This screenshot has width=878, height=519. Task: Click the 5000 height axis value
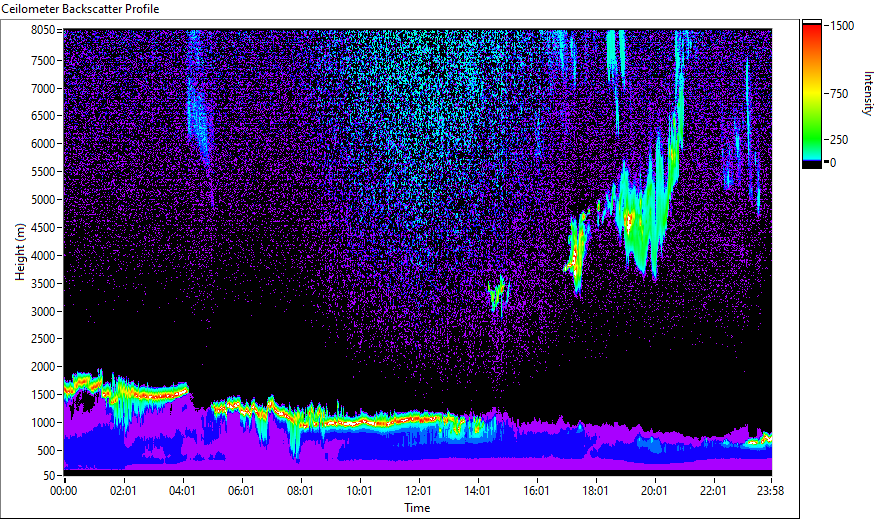[x=43, y=200]
